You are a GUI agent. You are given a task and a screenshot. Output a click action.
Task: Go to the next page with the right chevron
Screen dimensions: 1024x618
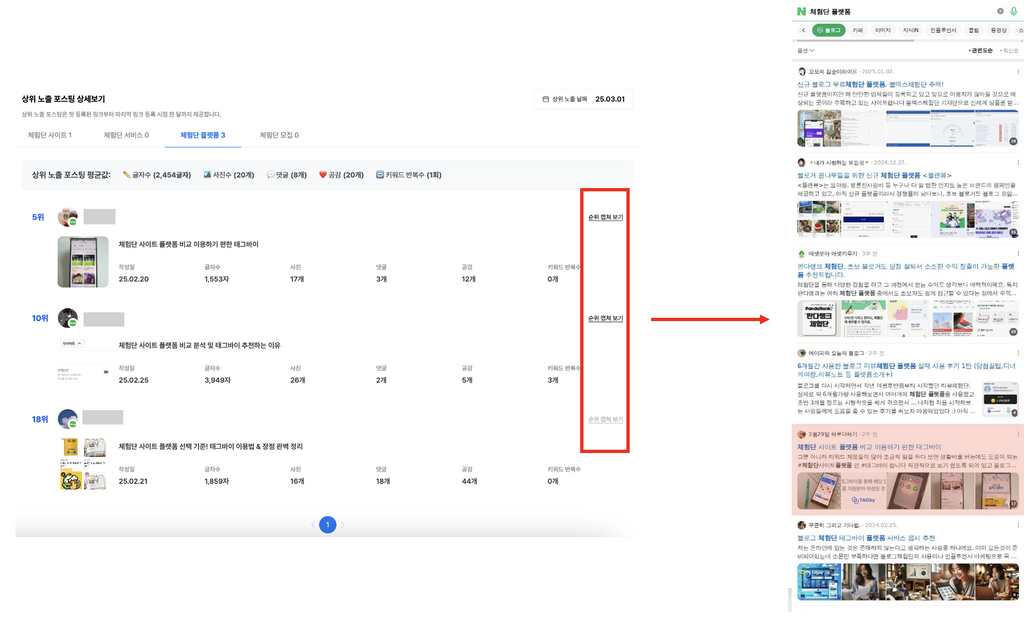tap(342, 525)
